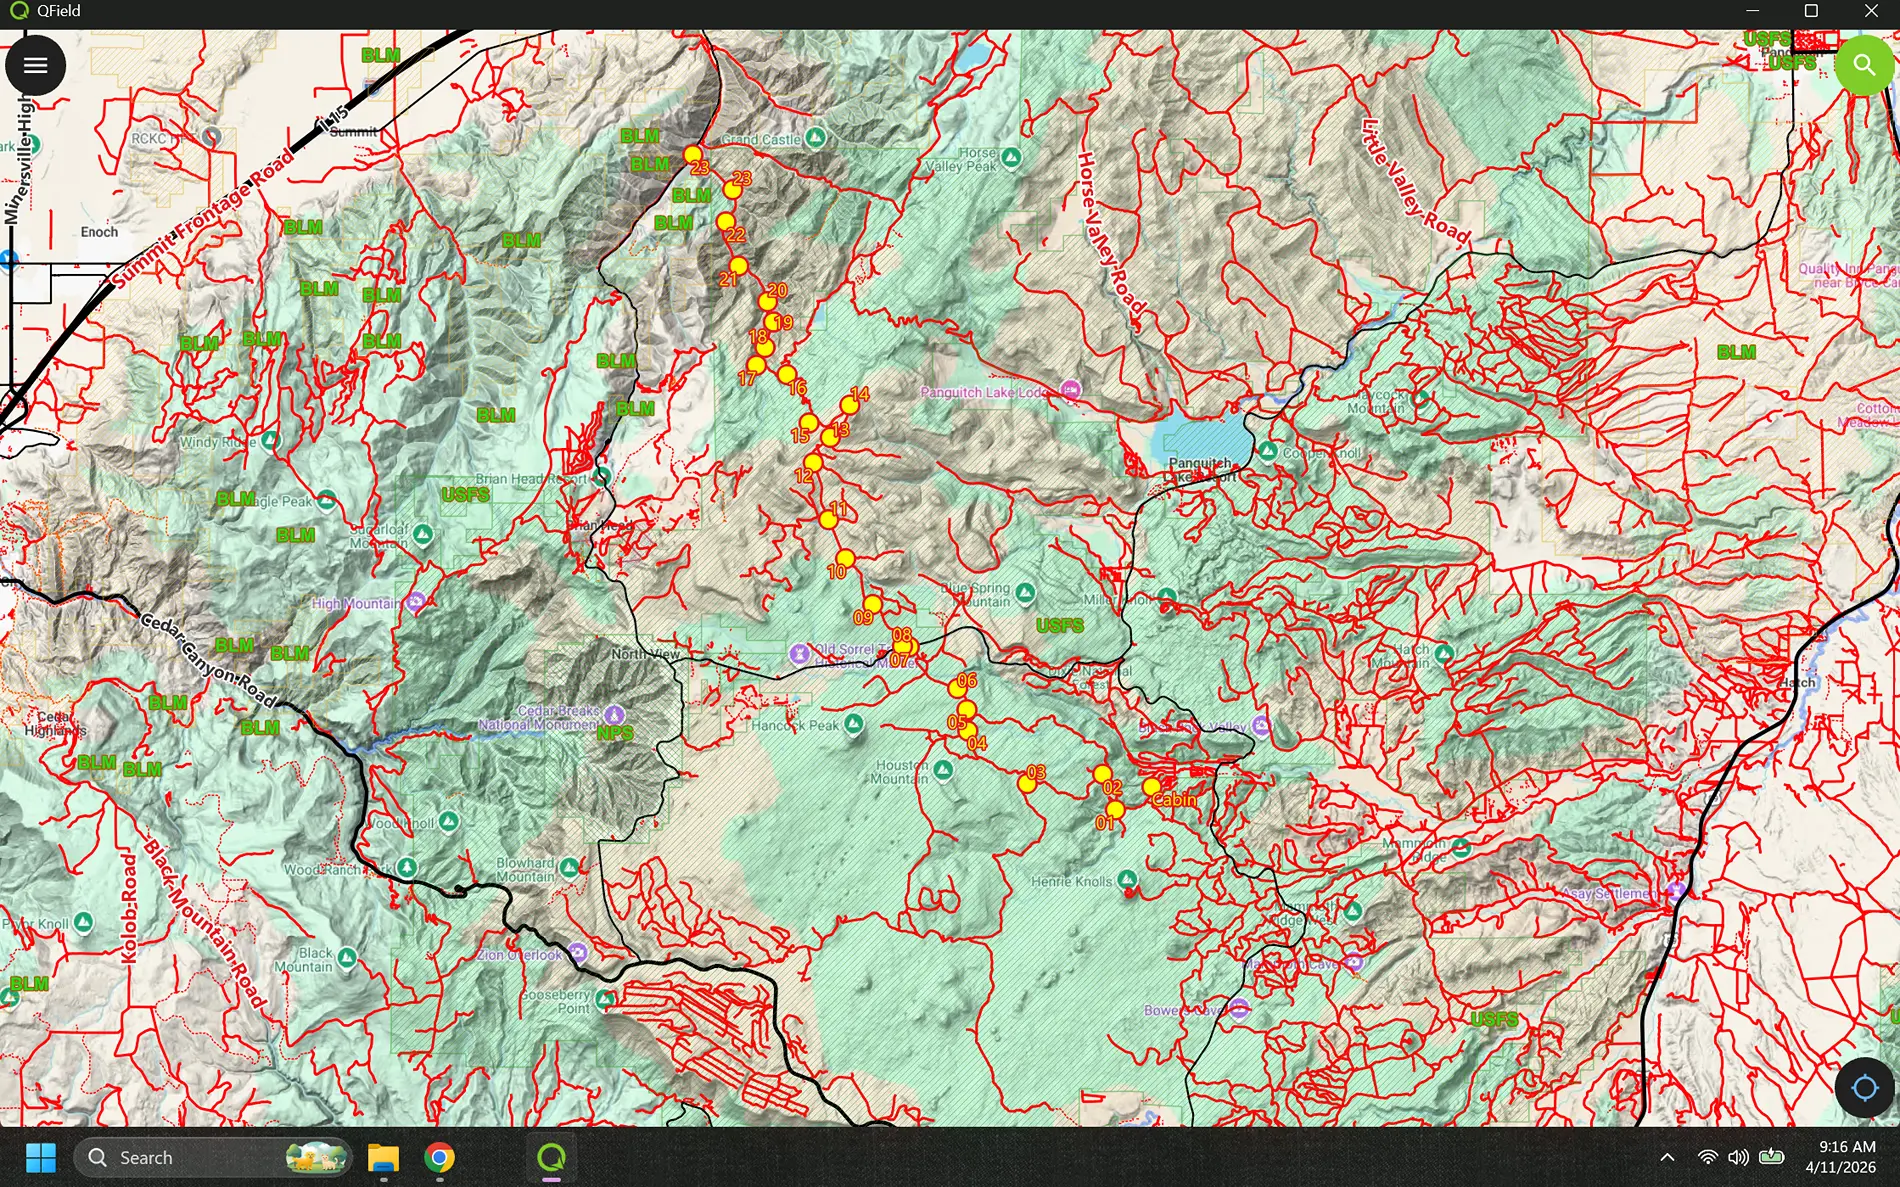This screenshot has height=1187, width=1900.
Task: Click the Horse Valley Peak icon
Action: tap(1011, 157)
